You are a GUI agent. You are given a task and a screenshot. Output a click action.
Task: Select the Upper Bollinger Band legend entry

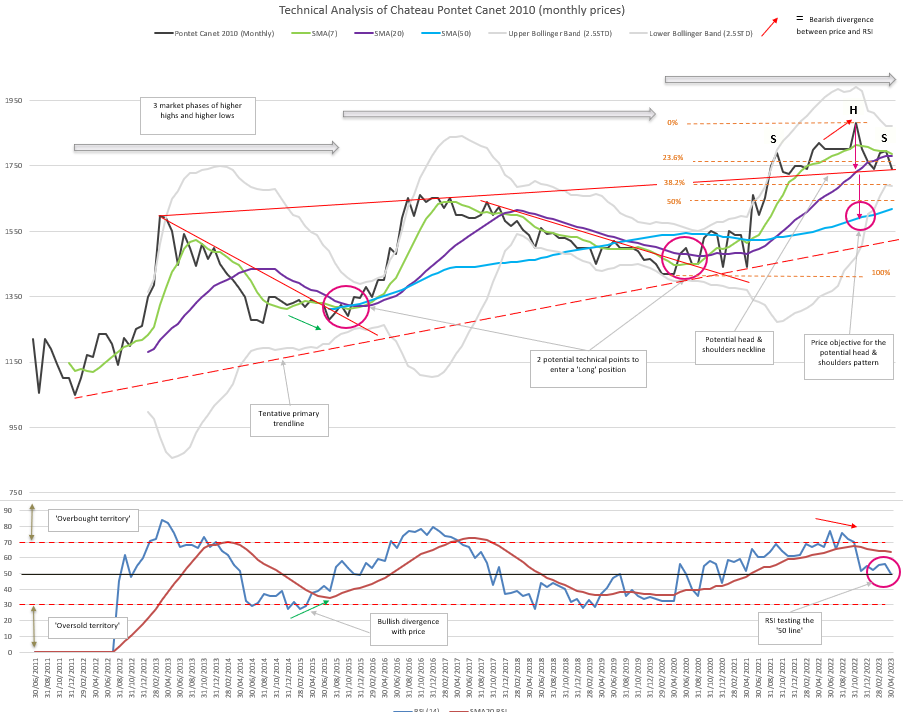(x=550, y=33)
